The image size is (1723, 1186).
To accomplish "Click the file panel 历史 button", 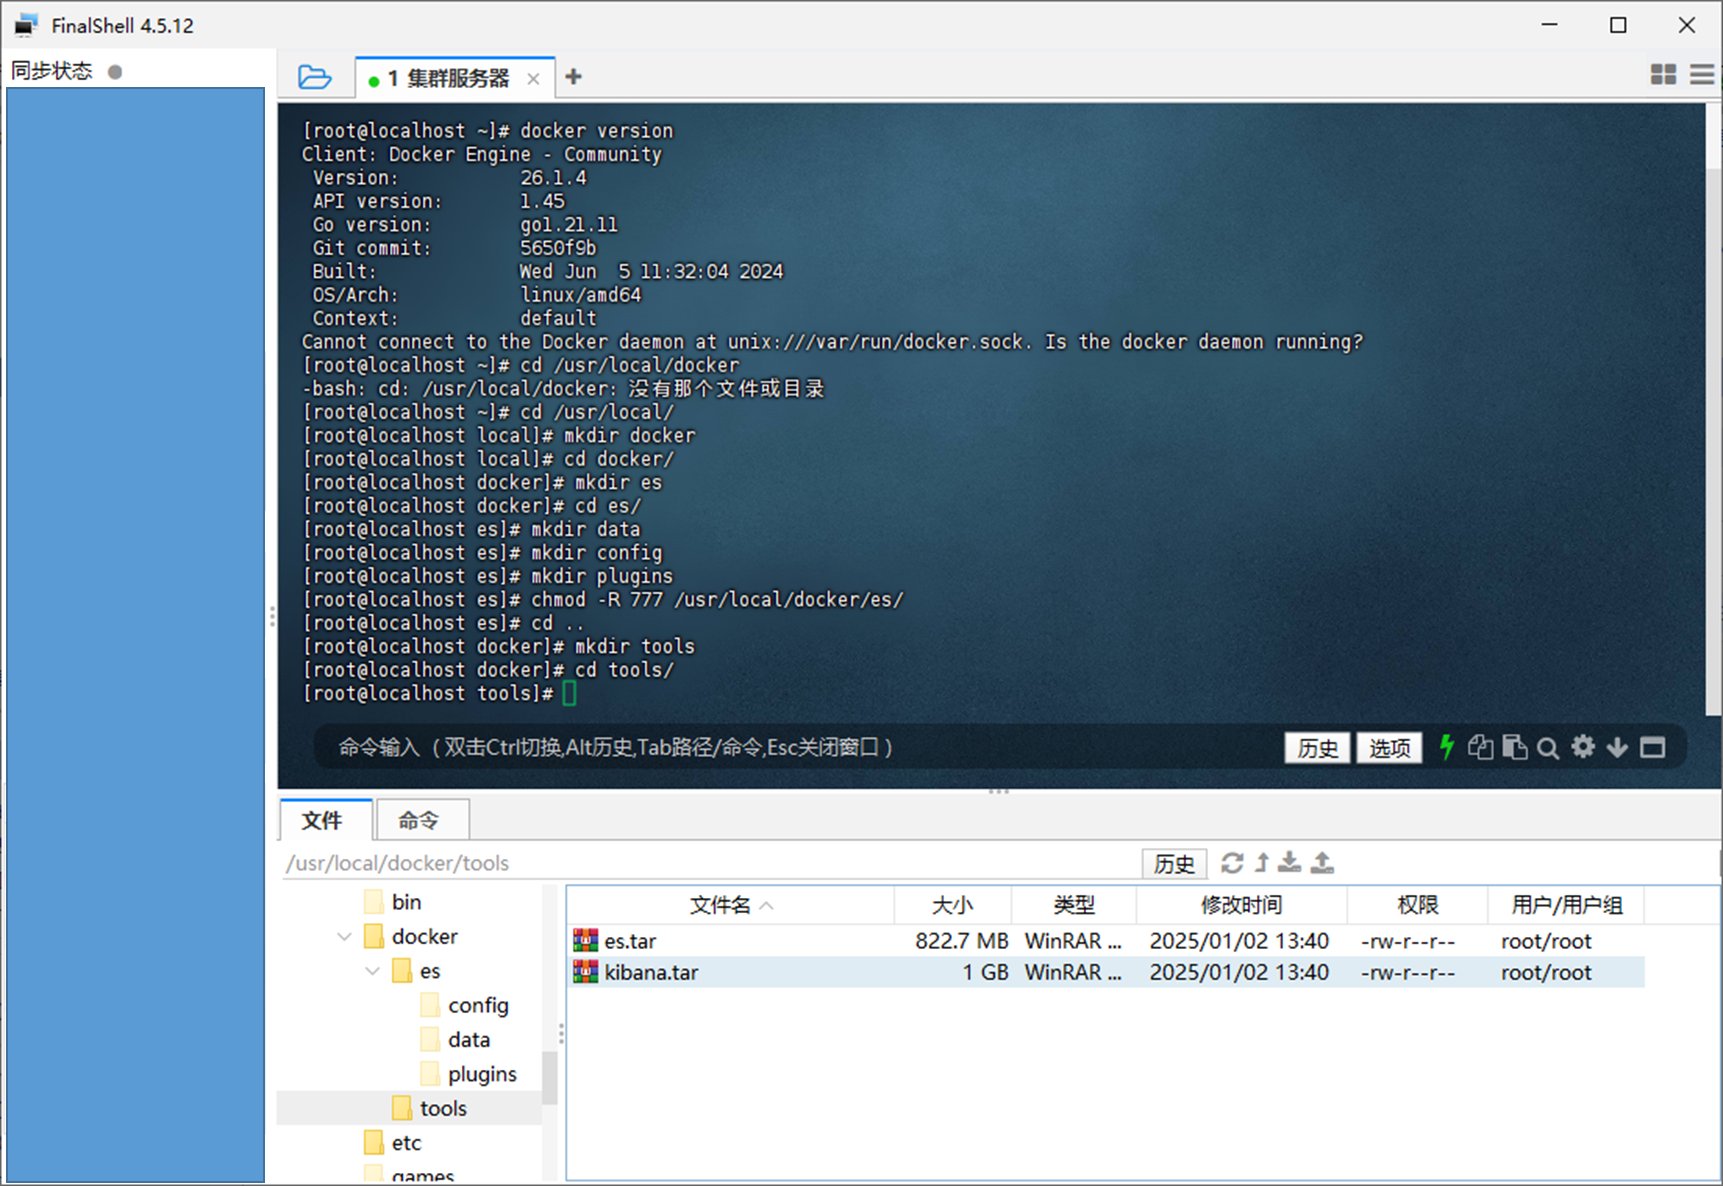I will click(1174, 864).
